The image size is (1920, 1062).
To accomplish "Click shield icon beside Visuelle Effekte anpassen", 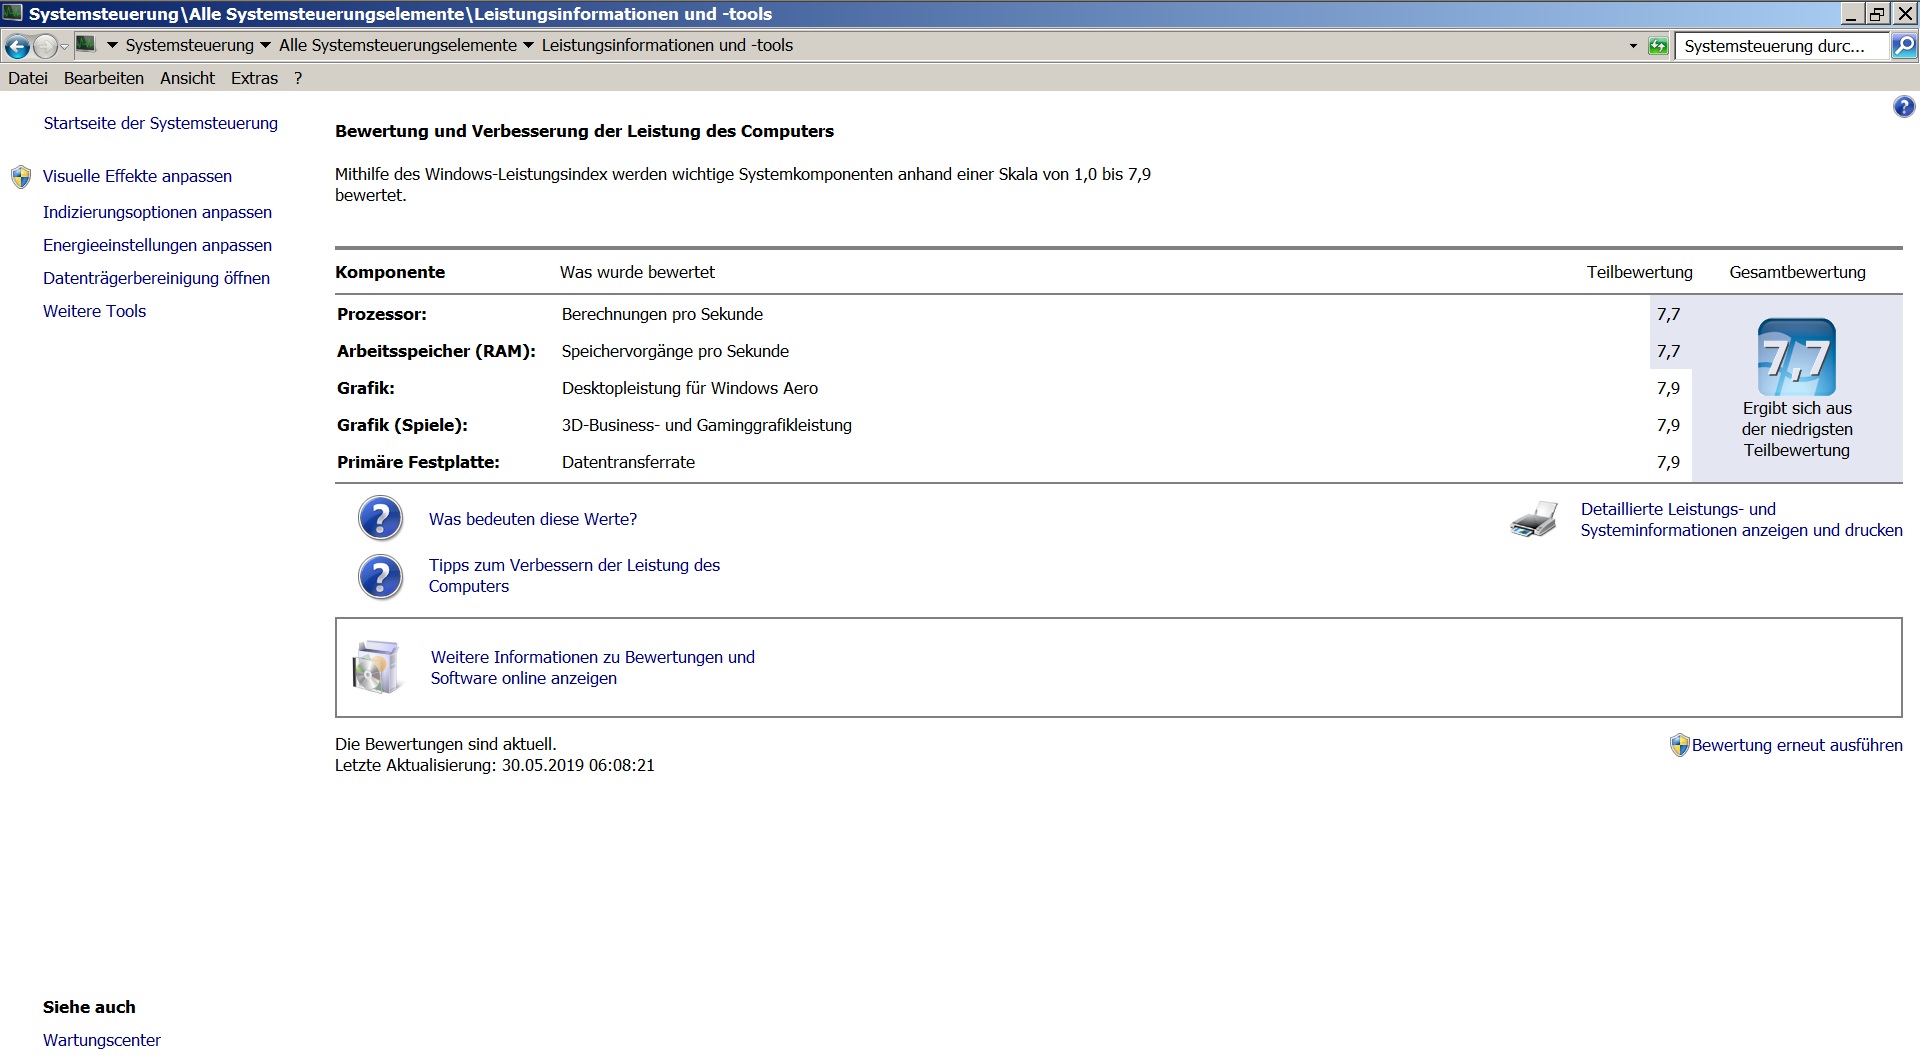I will tap(21, 177).
